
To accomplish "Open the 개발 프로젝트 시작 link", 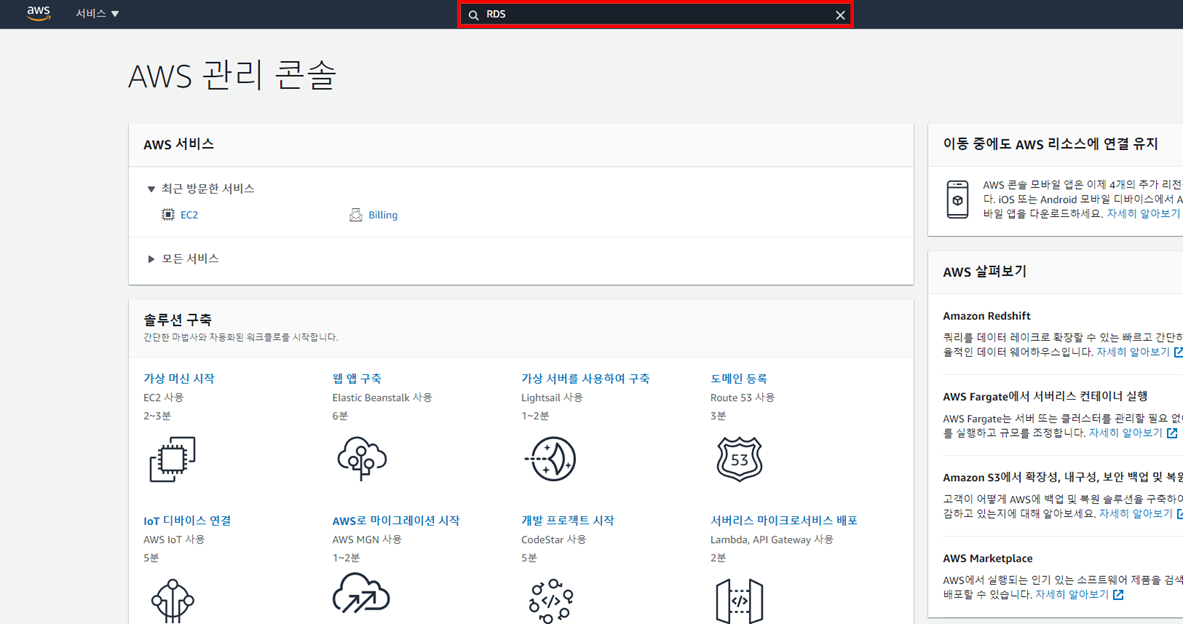I will (567, 521).
